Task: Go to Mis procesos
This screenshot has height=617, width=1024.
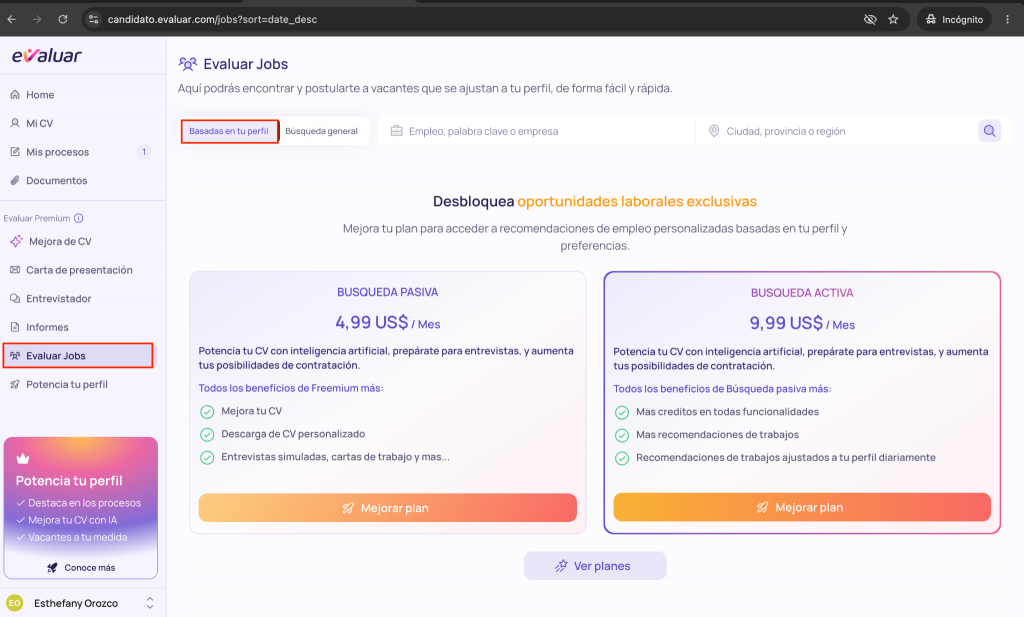Action: [x=57, y=152]
